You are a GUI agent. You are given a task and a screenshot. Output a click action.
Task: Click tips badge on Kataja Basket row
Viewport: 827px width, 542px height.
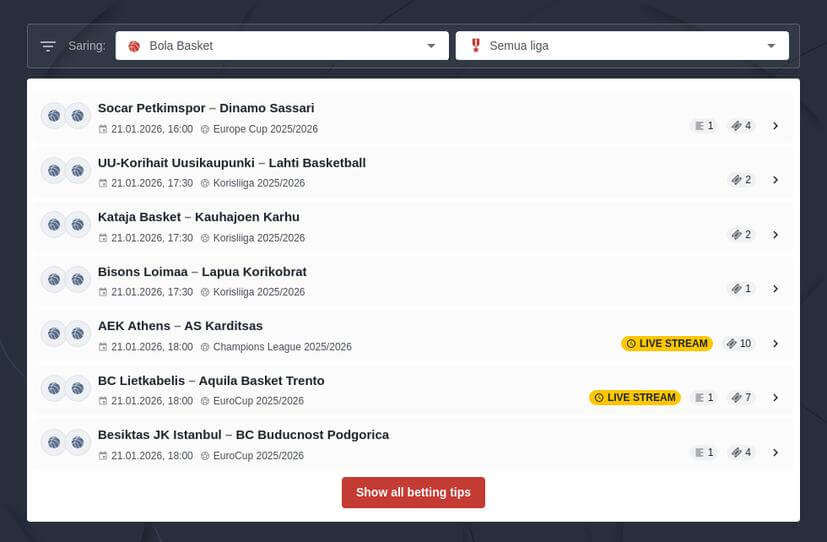[x=741, y=235]
